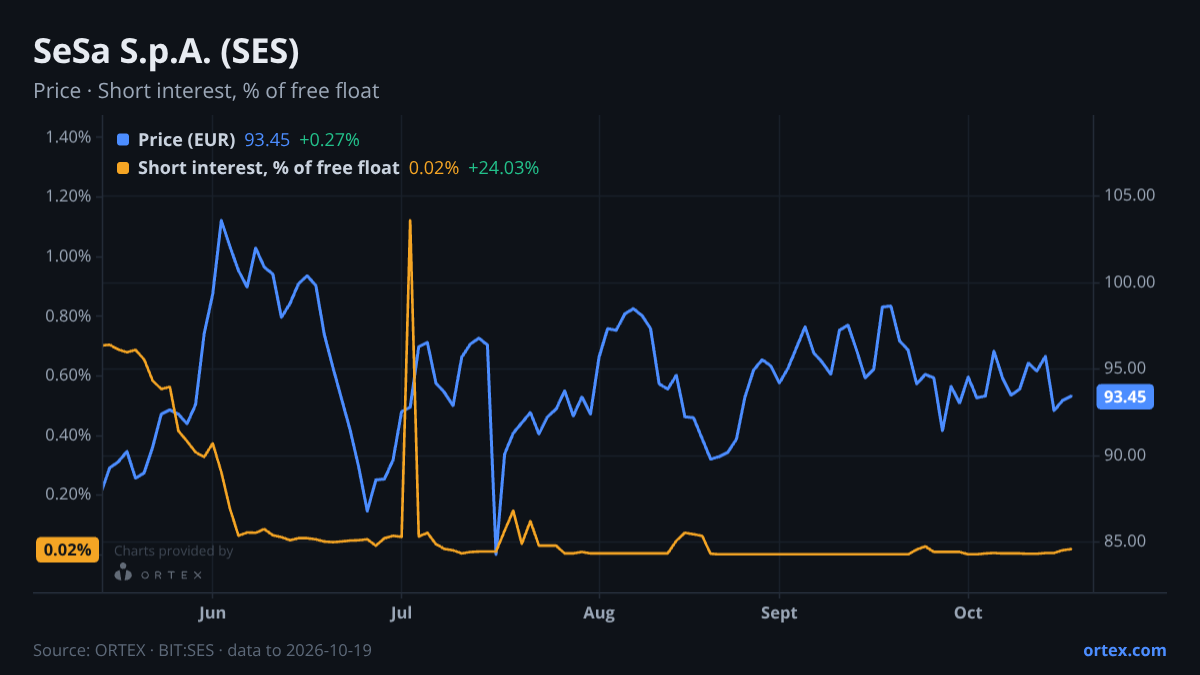Click the '0.20%' left axis label
The height and width of the screenshot is (675, 1200).
68,494
